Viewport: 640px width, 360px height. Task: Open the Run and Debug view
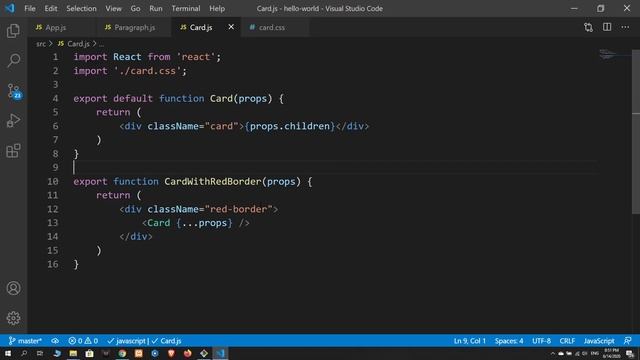13,121
